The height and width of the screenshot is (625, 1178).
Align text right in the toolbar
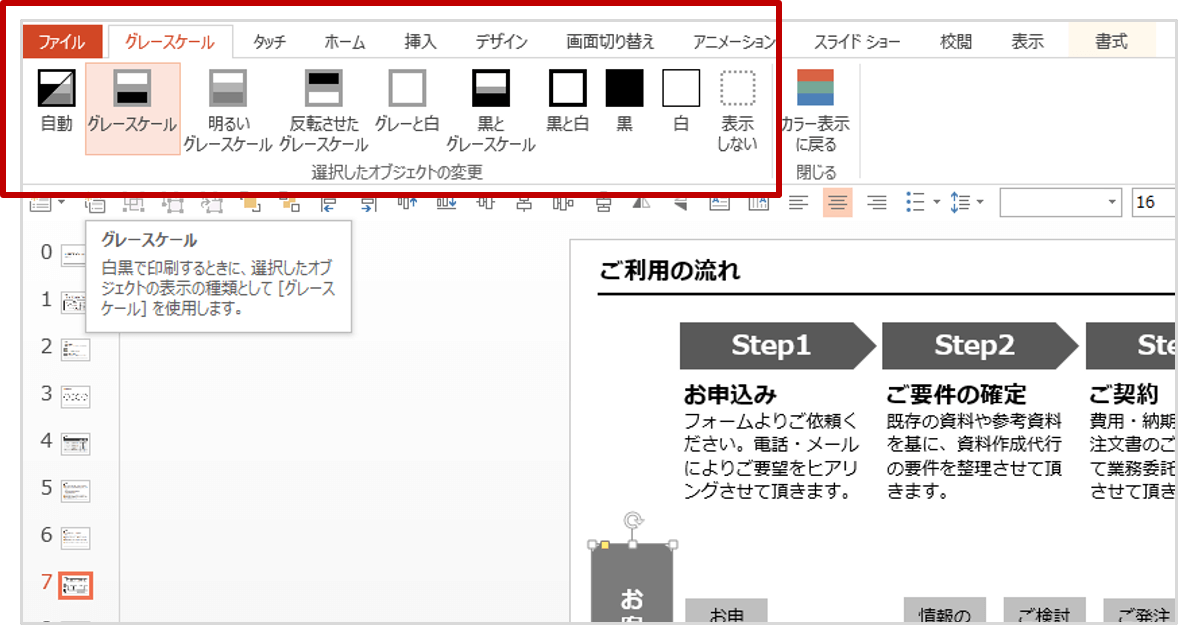(877, 203)
